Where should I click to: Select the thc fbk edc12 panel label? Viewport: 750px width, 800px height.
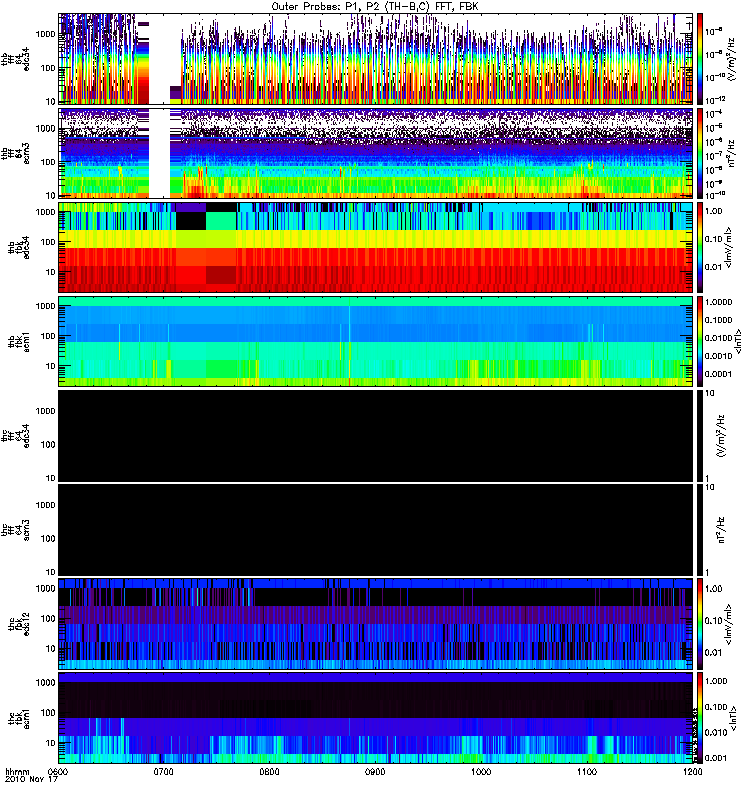[19, 623]
